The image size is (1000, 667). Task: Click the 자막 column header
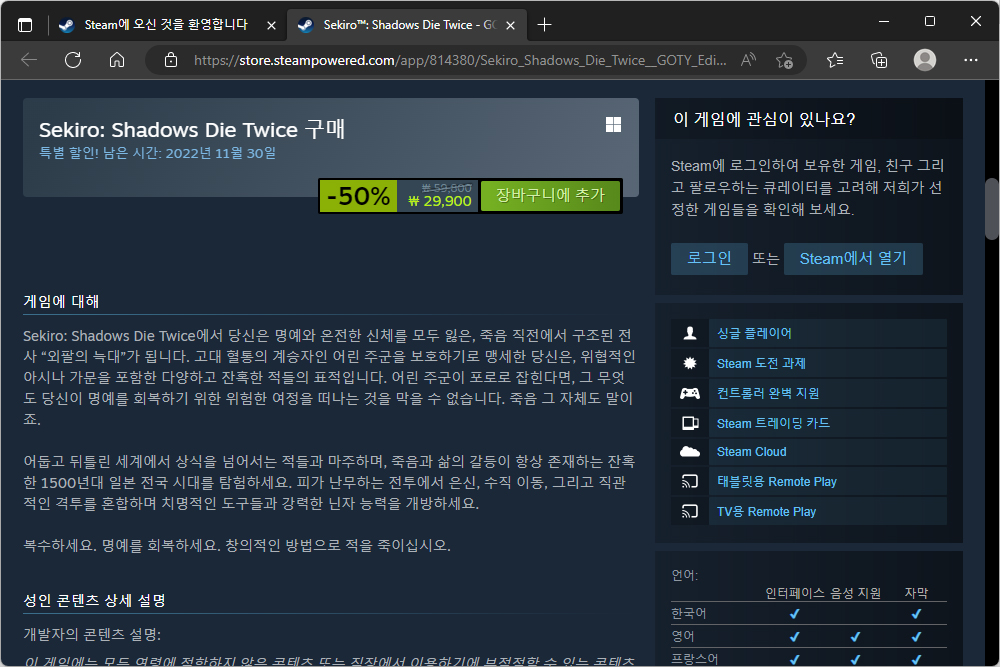point(916,593)
